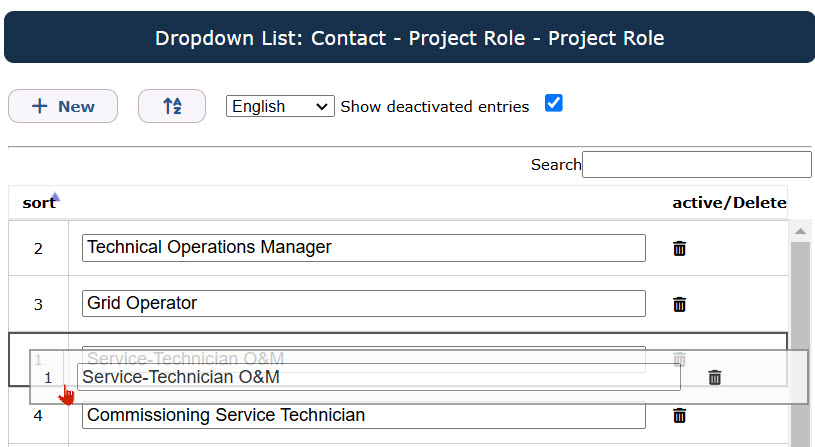815x447 pixels.
Task: Click the alphabetical sort A-Z button
Action: [x=172, y=106]
